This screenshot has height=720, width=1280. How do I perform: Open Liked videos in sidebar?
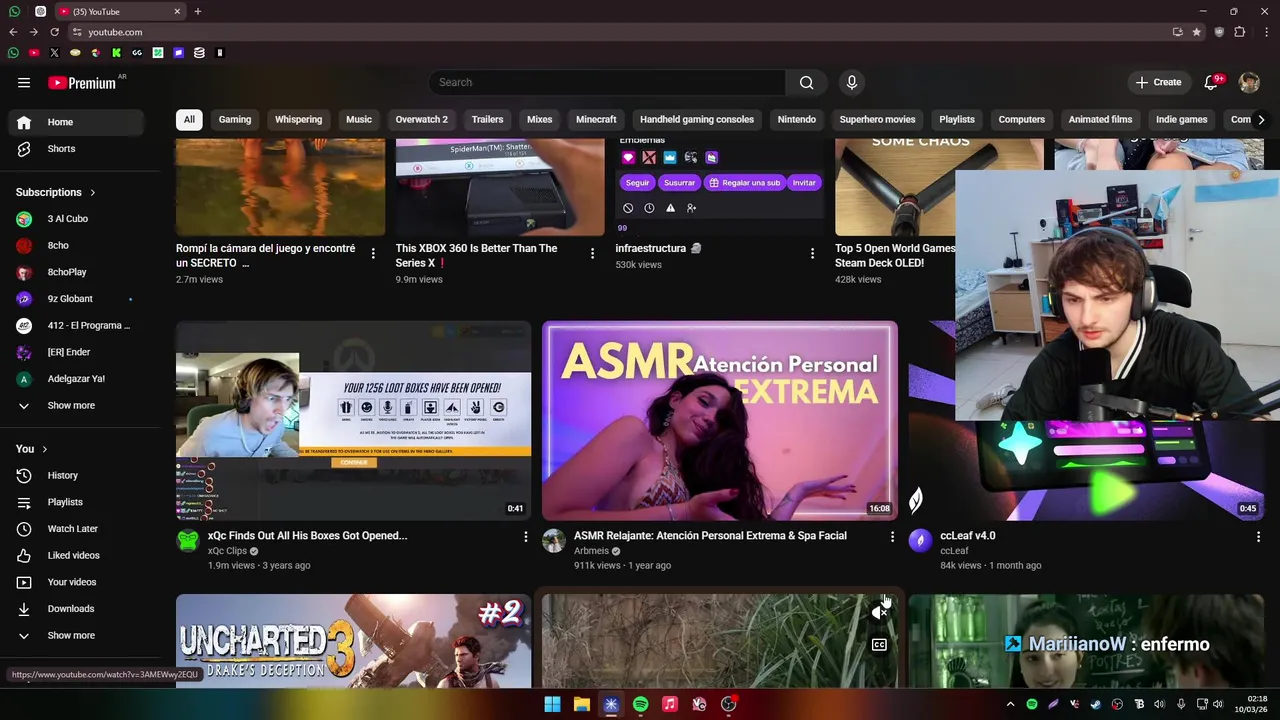[x=78, y=555]
